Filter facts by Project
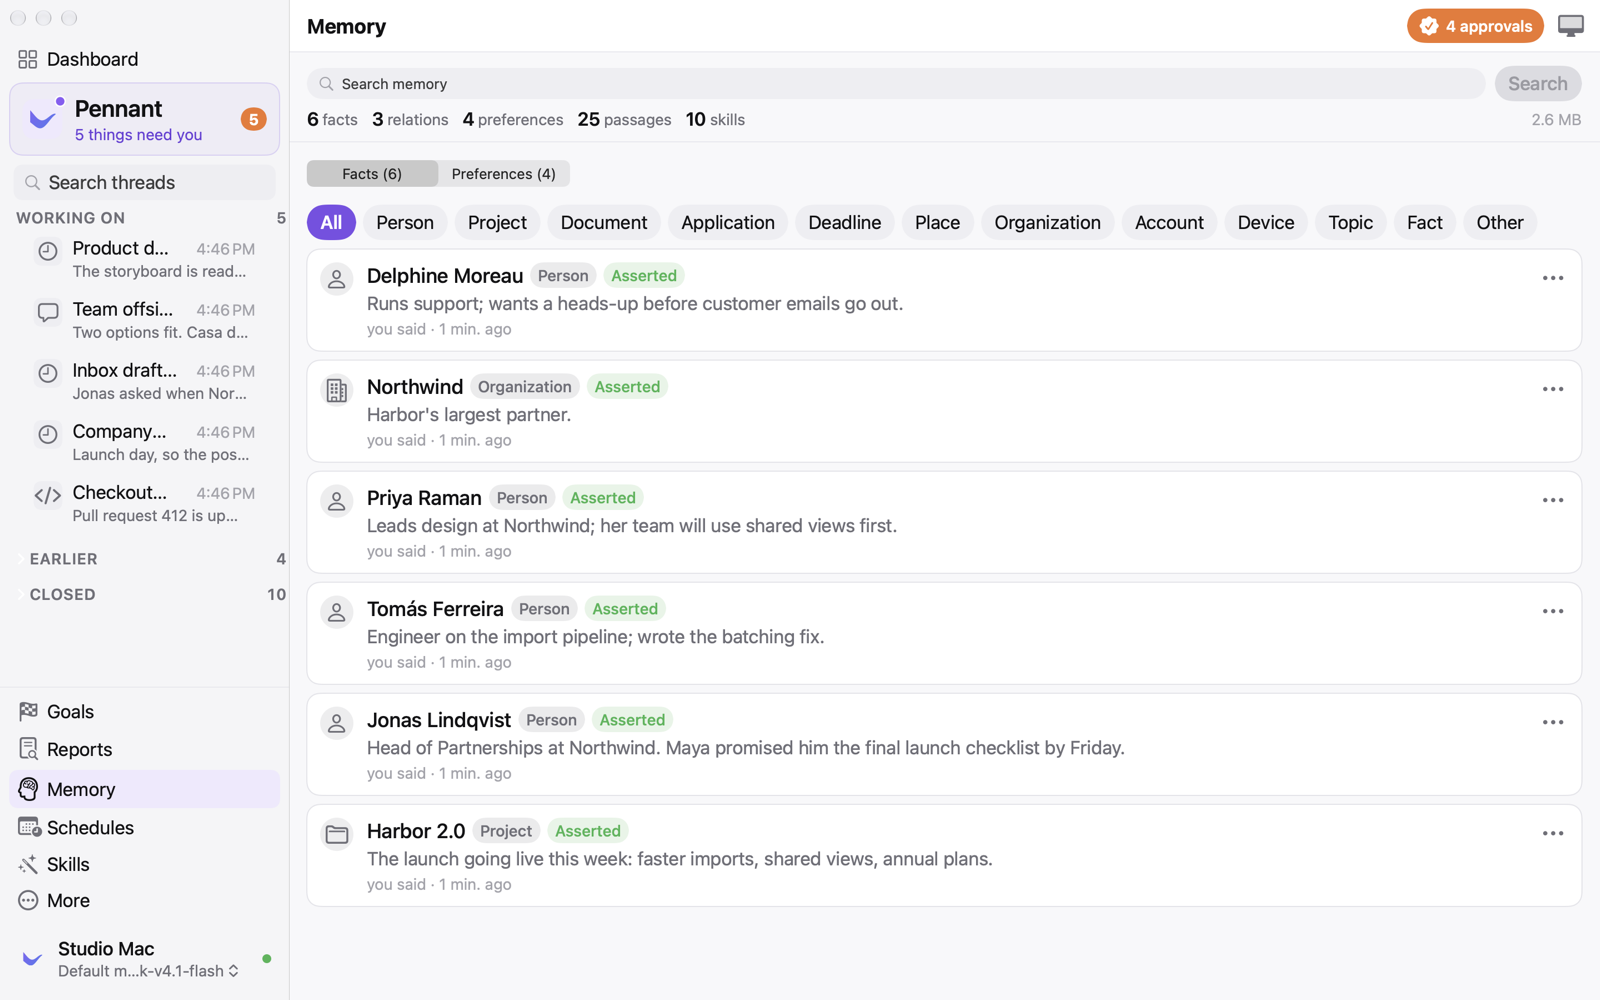1600x1000 pixels. (x=497, y=222)
